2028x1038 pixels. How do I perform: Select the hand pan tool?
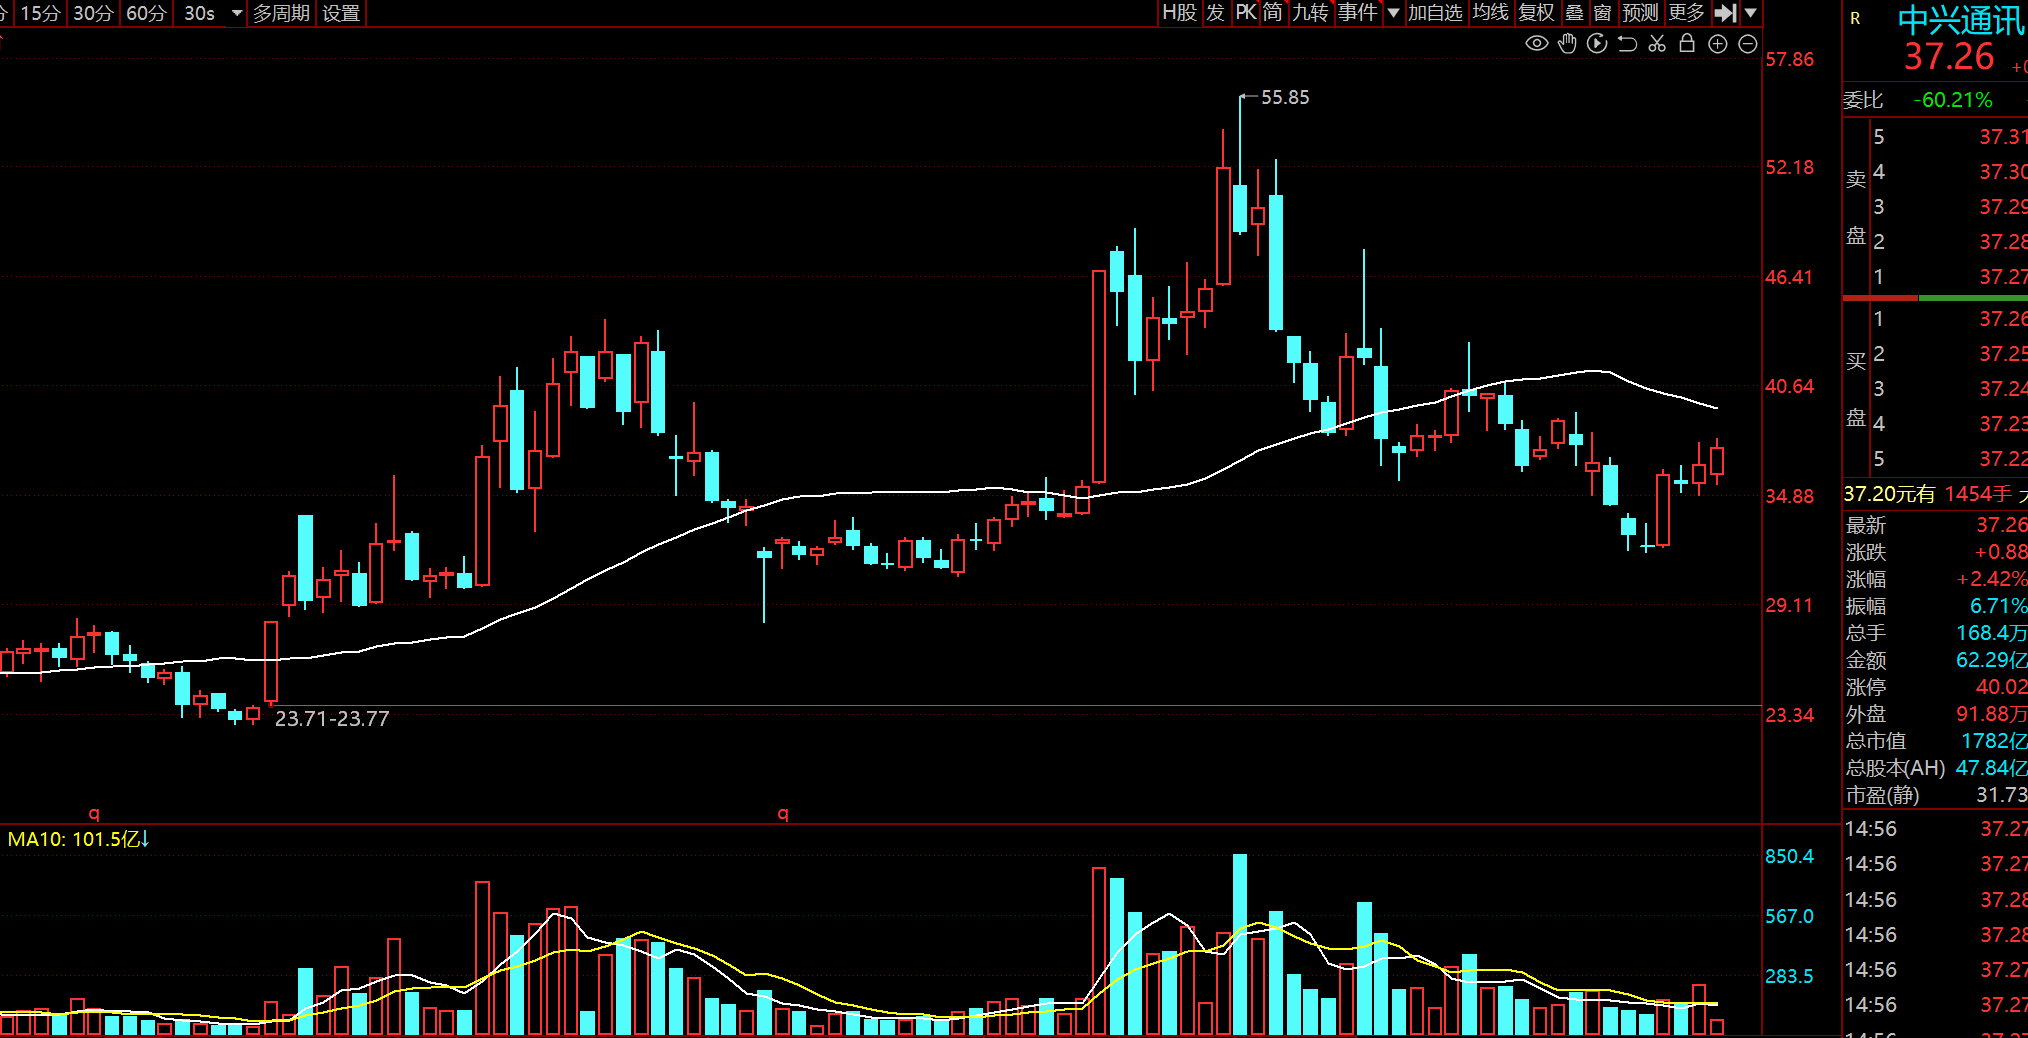[1567, 43]
